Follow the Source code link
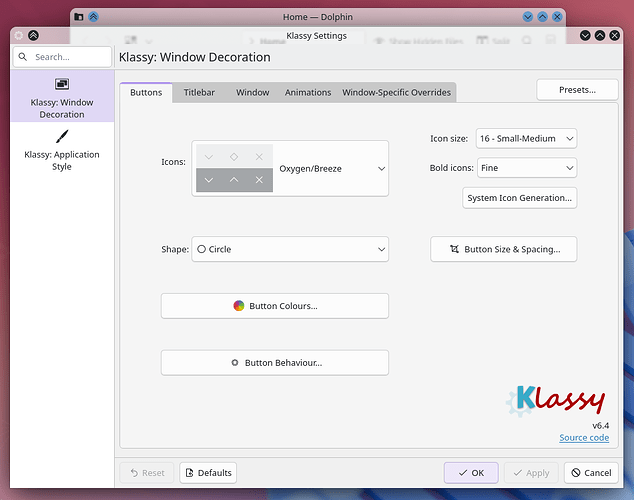634x500 pixels. 584,438
